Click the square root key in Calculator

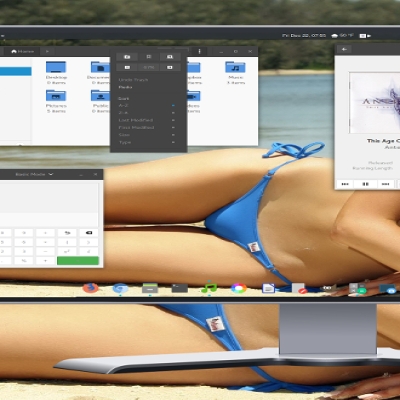point(89,251)
